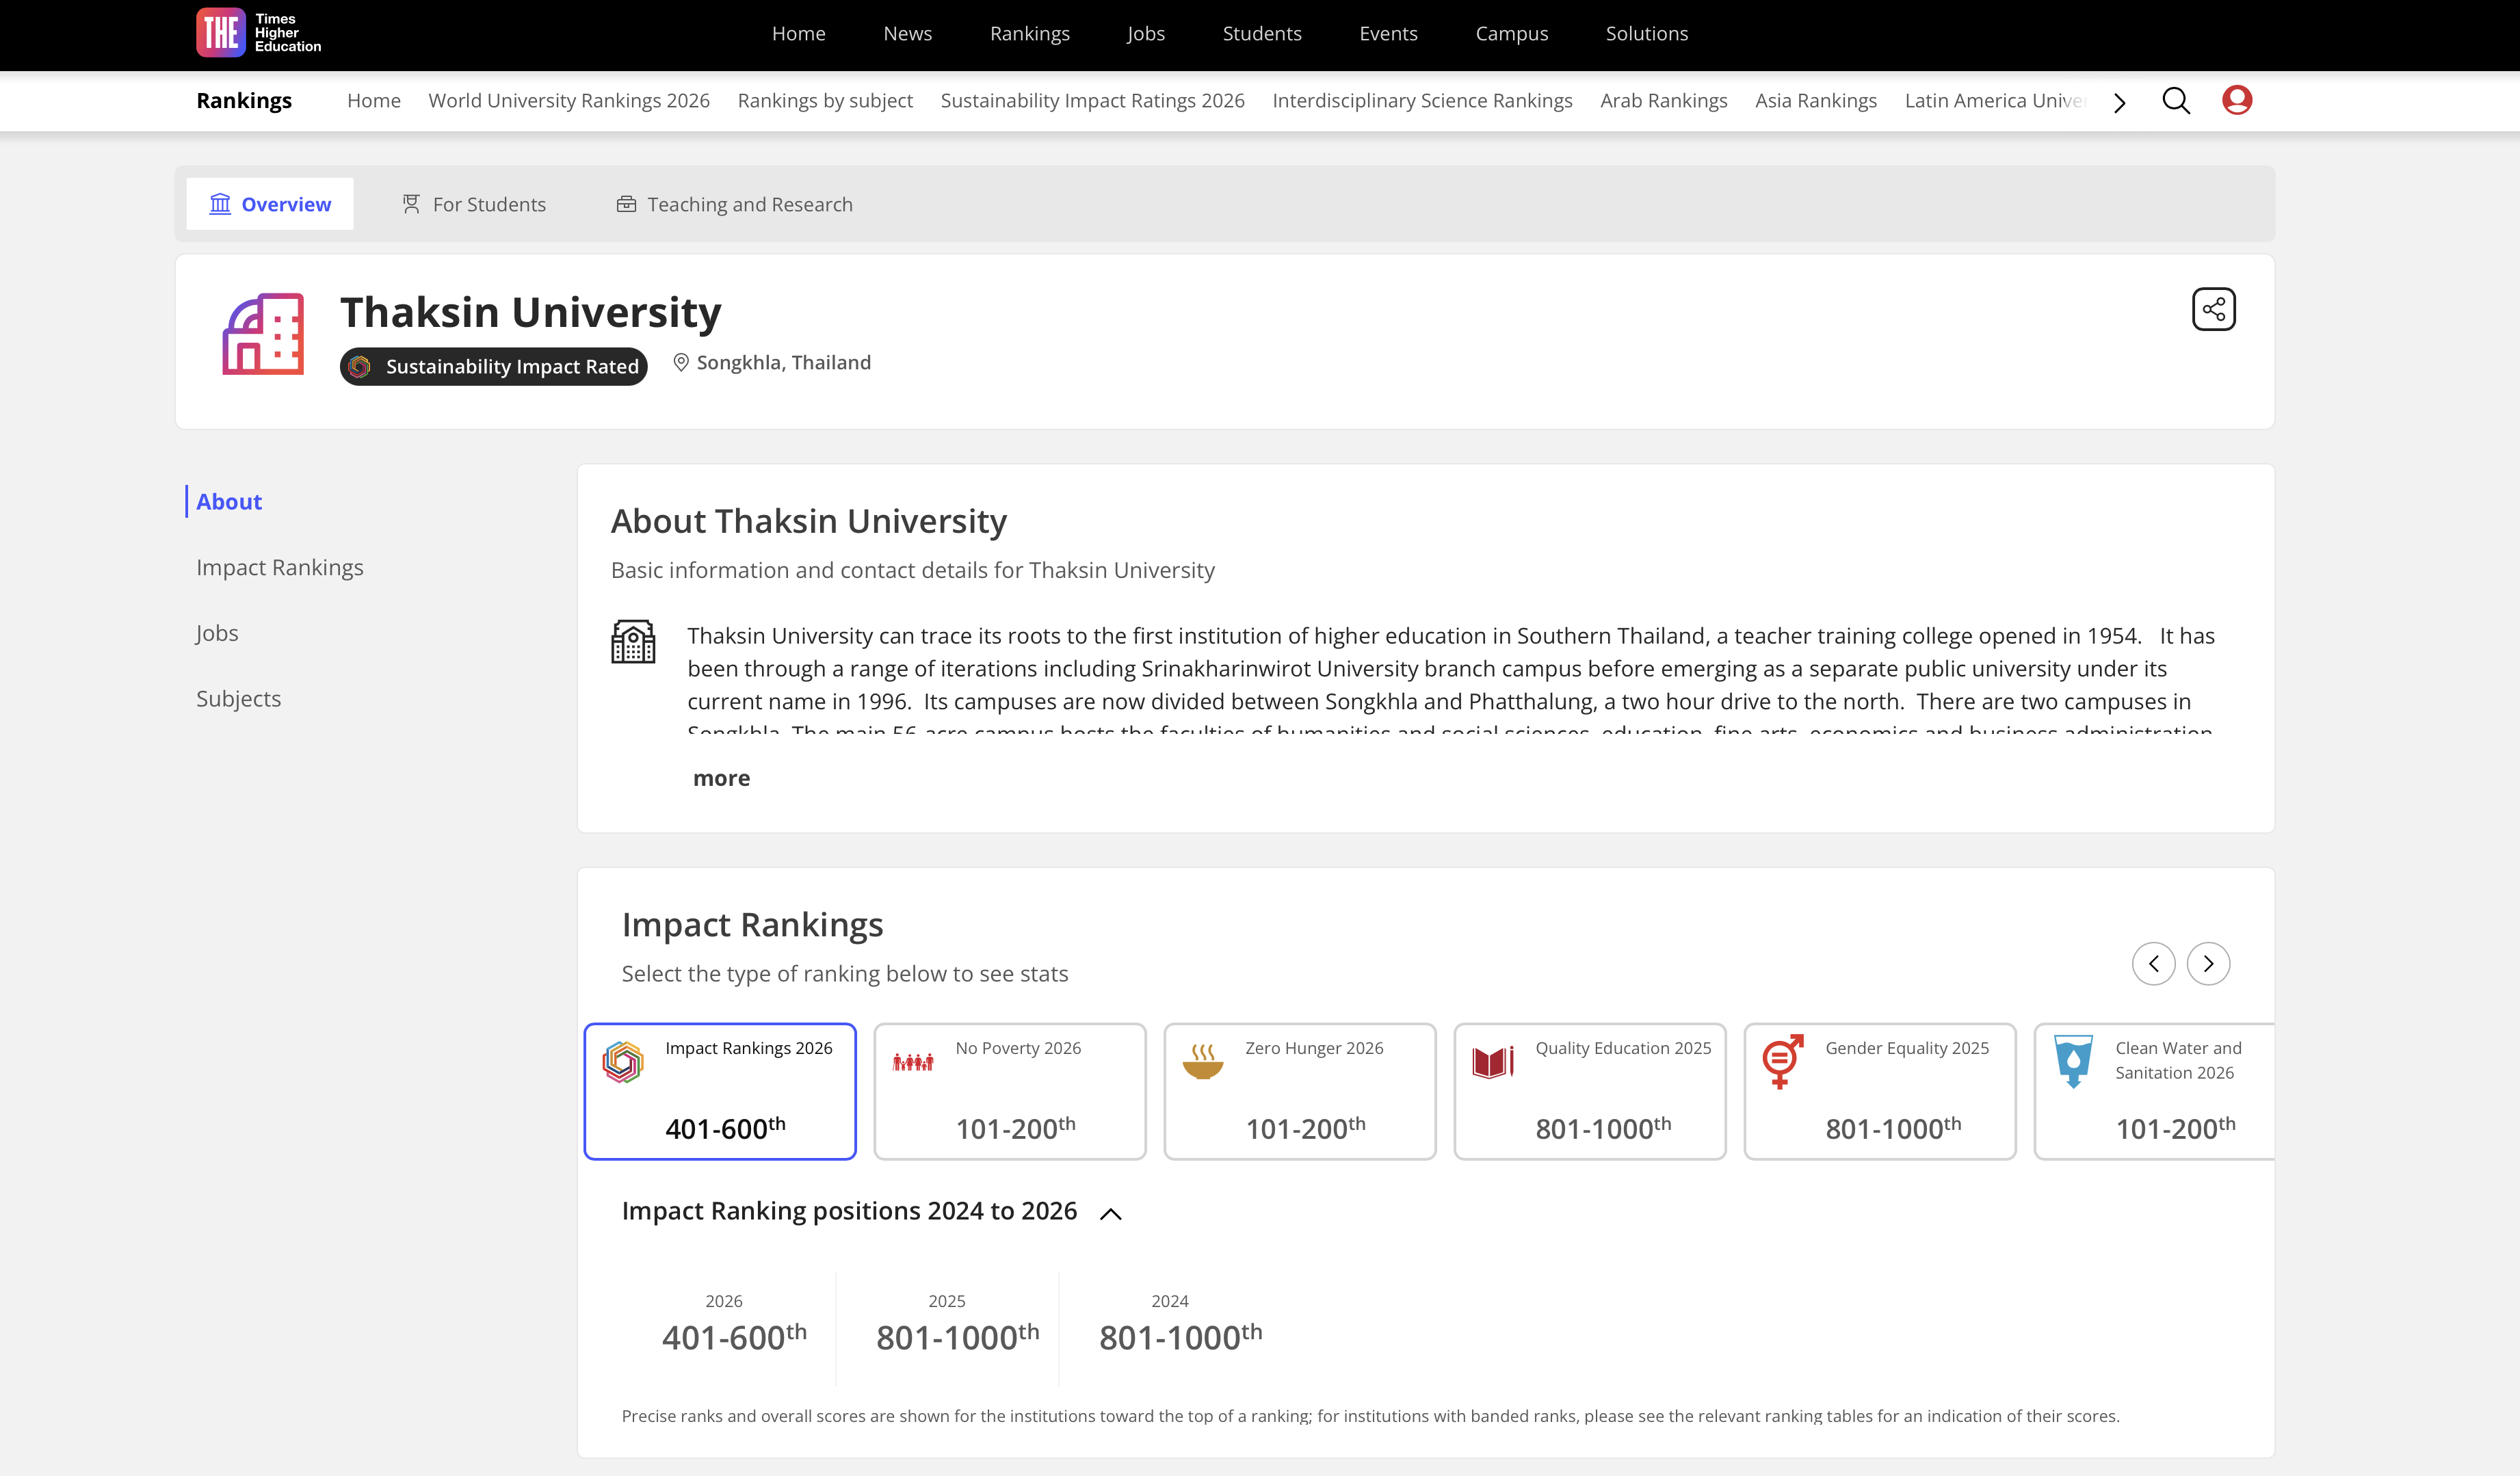Go to Home in top black bar
2520x1476 pixels.
coord(798,33)
